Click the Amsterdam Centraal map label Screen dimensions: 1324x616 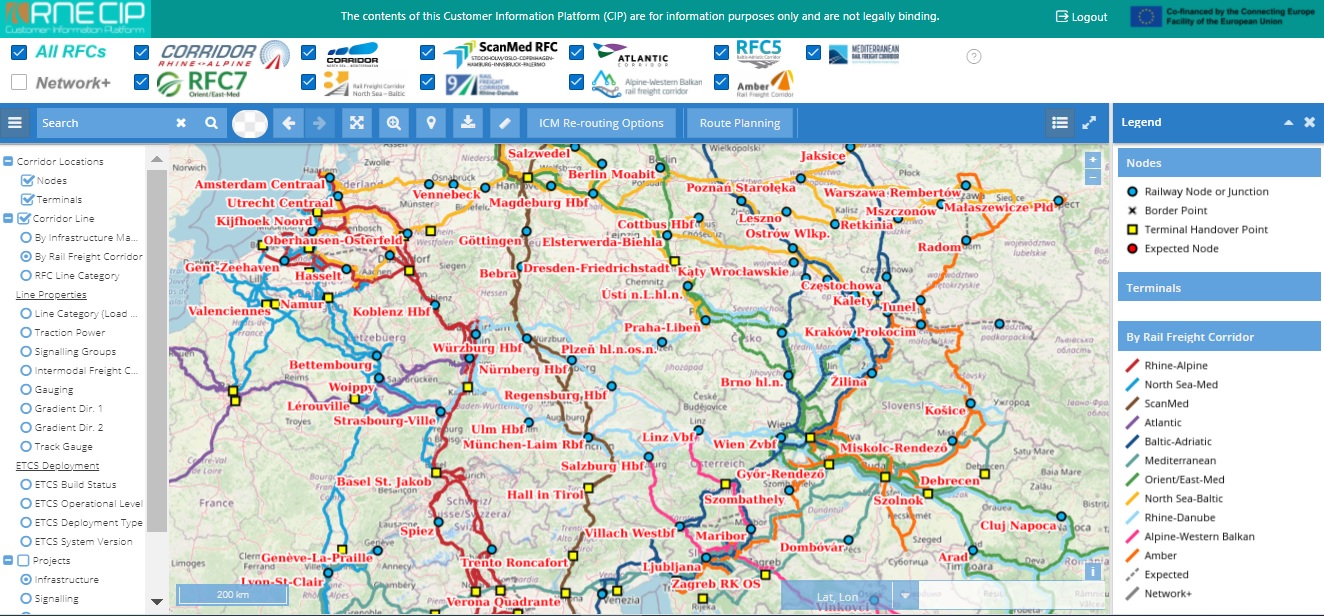pyautogui.click(x=260, y=185)
